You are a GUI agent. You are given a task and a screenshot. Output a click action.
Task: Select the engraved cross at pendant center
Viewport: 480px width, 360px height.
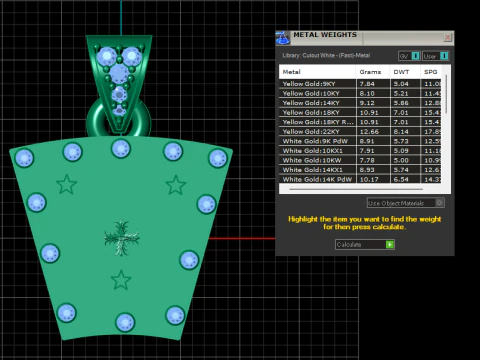(x=121, y=238)
